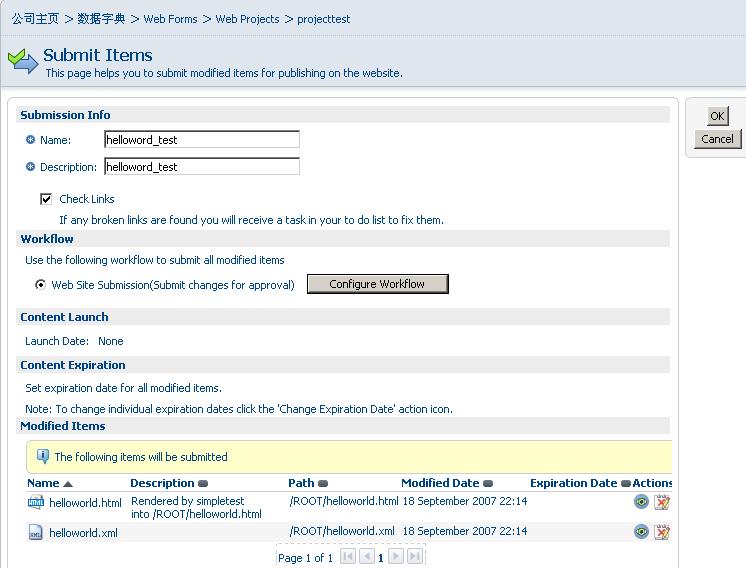Go to the next page of items
Screen dimensions: 746x568
pyautogui.click(x=396, y=556)
